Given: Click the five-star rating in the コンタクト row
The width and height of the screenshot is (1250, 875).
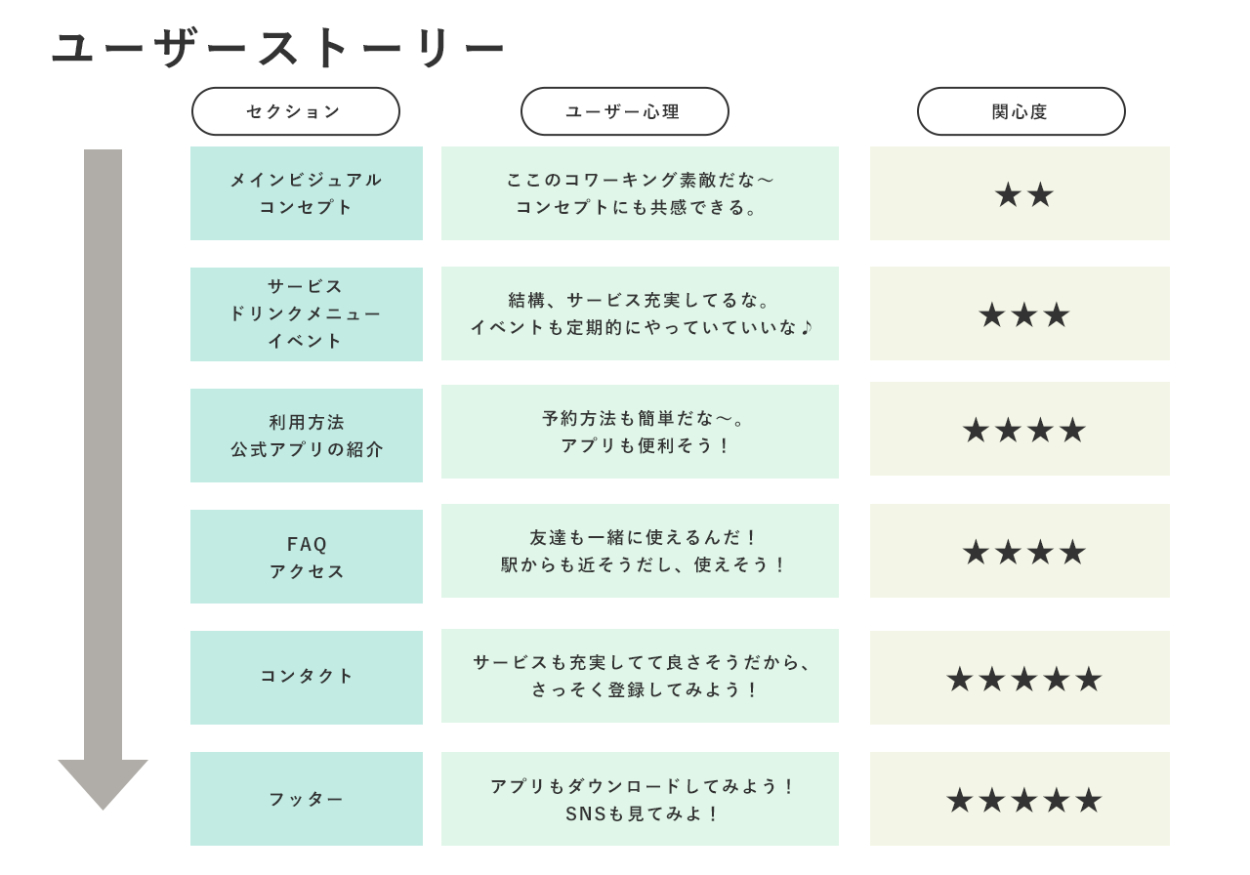Looking at the screenshot, I should pyautogui.click(x=1019, y=678).
